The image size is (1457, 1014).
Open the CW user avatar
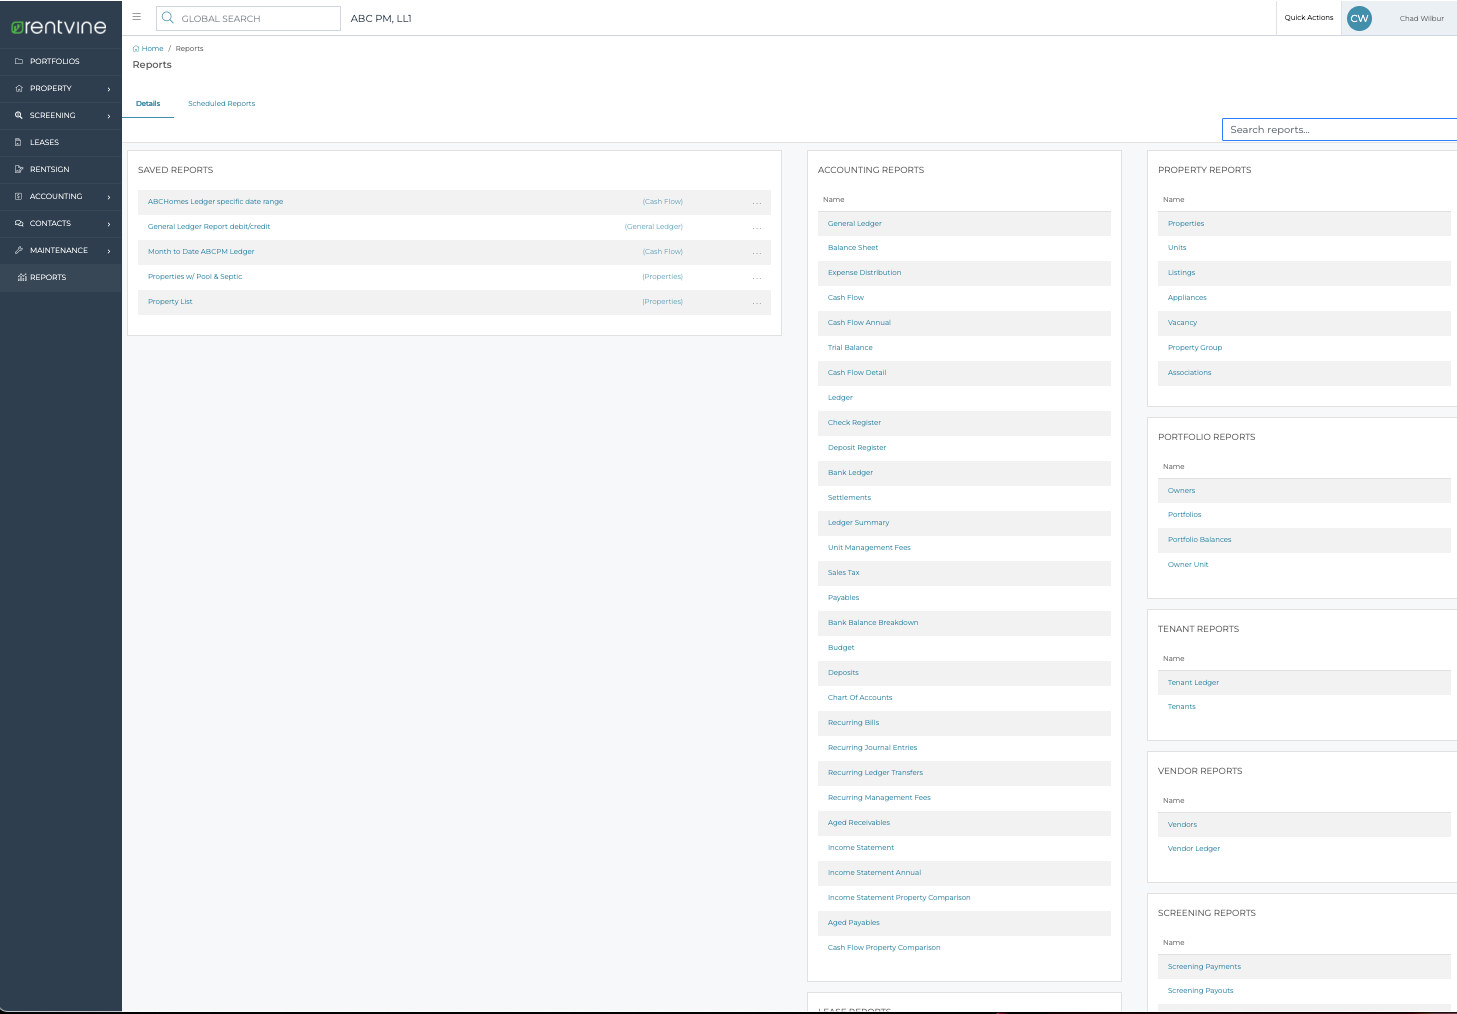1359,18
